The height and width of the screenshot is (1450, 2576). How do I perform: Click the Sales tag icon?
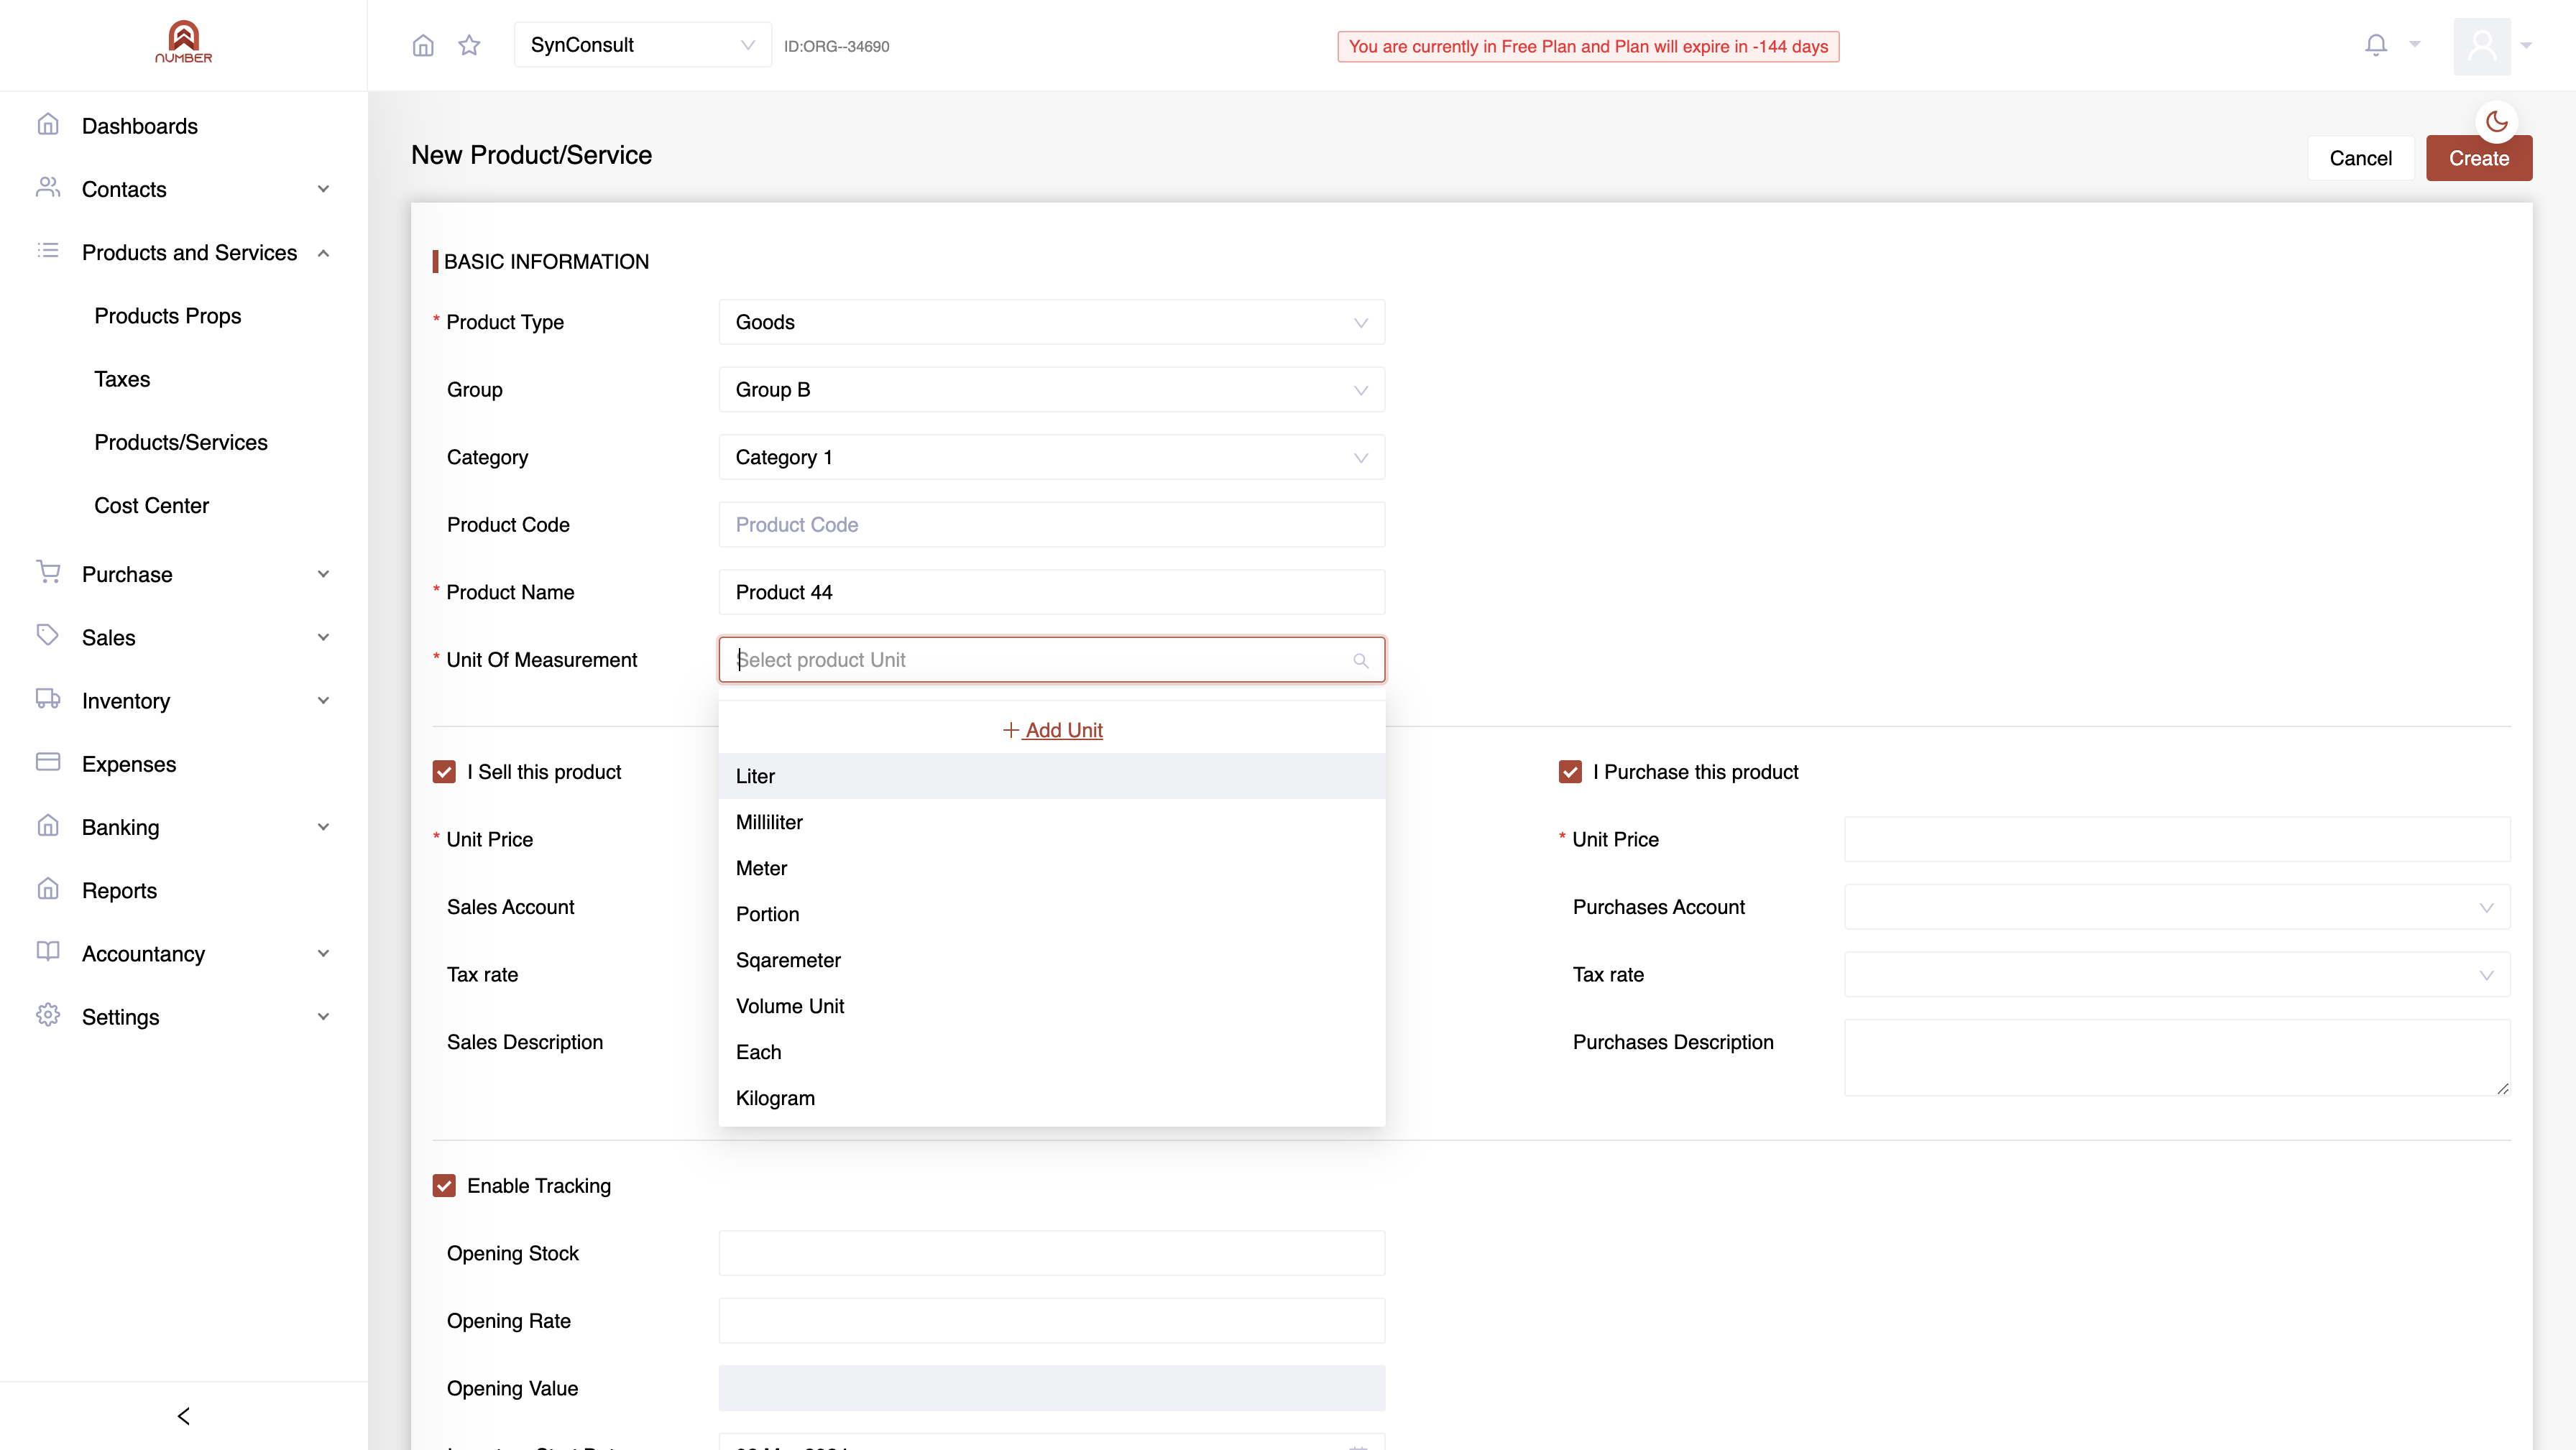[x=48, y=636]
